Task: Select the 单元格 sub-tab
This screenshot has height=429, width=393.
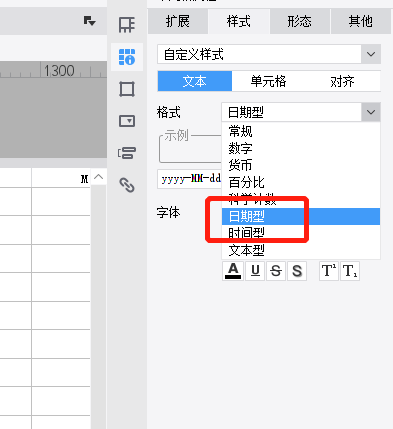Action: pos(268,81)
